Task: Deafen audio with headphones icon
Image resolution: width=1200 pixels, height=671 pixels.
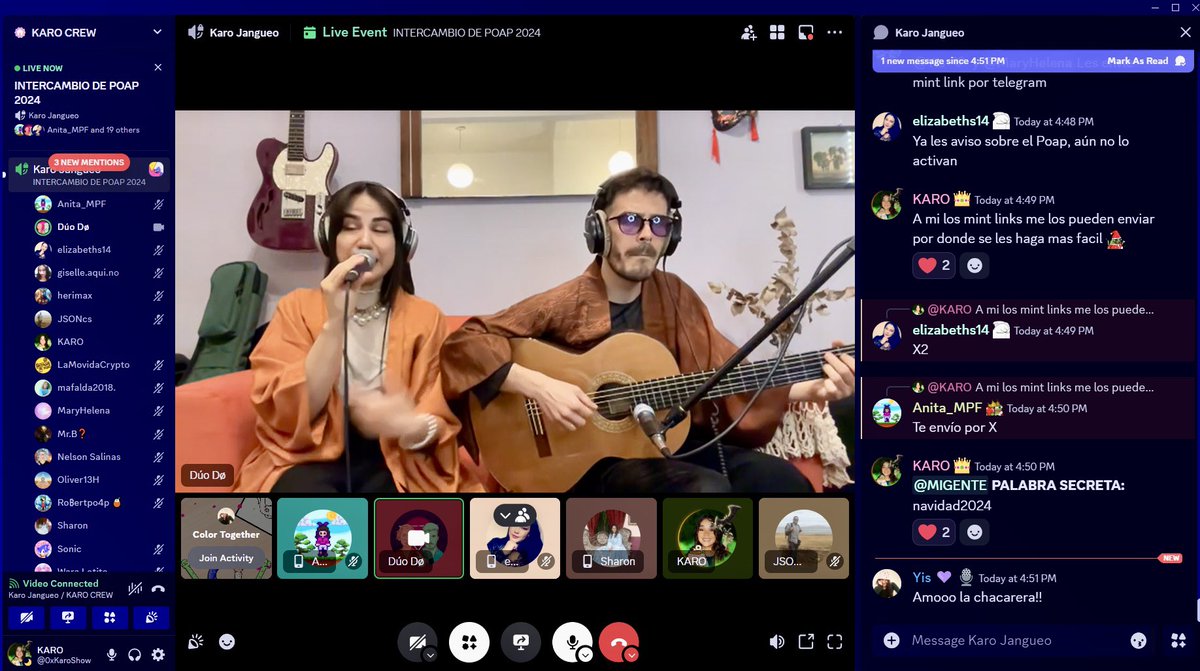Action: (135, 655)
